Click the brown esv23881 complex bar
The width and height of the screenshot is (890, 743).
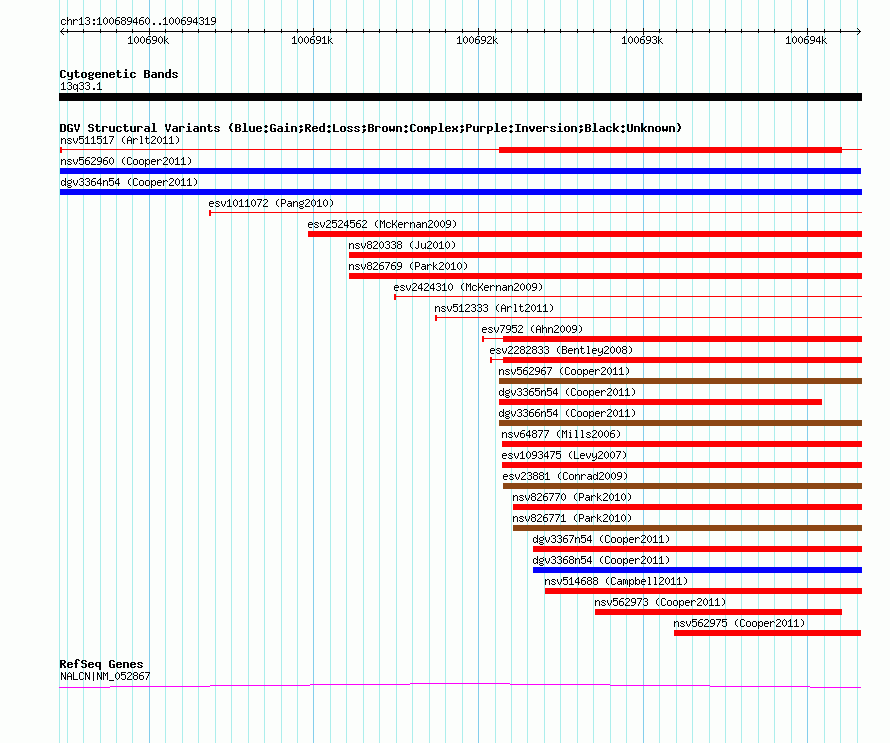pyautogui.click(x=682, y=486)
